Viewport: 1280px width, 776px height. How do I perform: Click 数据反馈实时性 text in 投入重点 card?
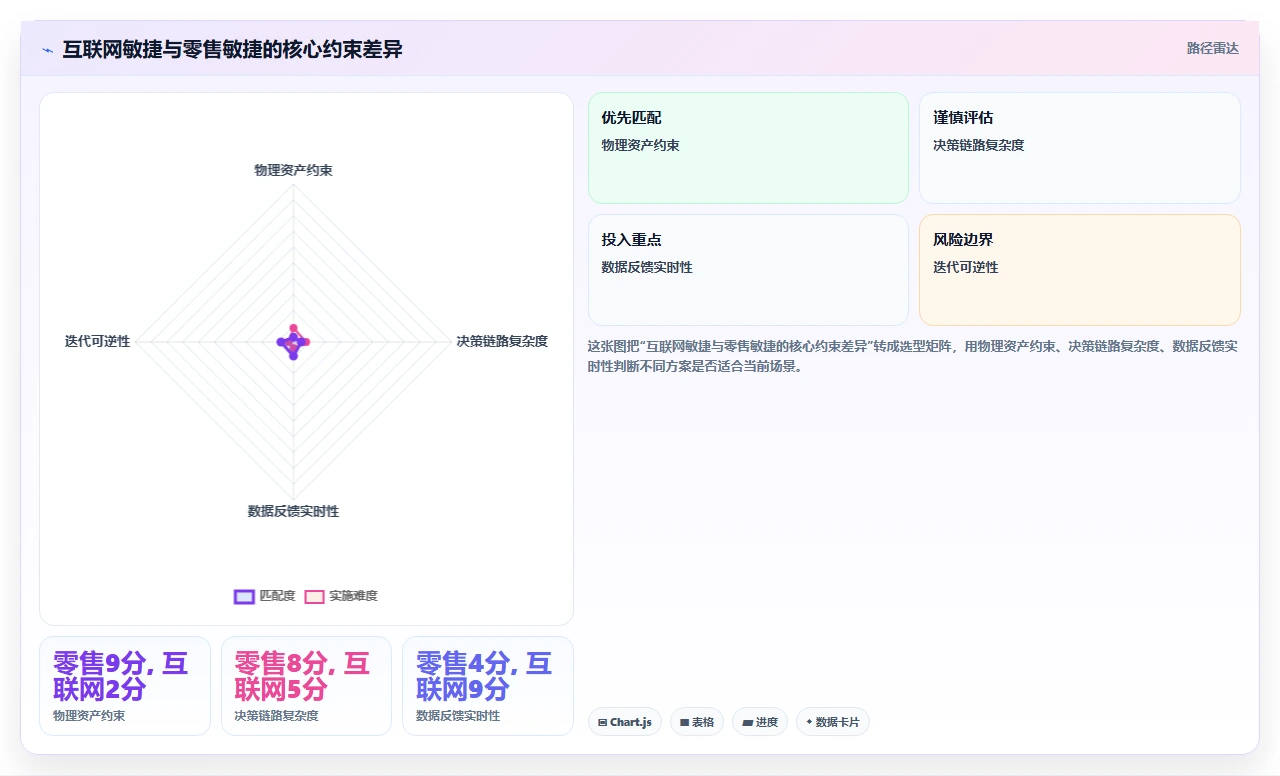tap(647, 267)
